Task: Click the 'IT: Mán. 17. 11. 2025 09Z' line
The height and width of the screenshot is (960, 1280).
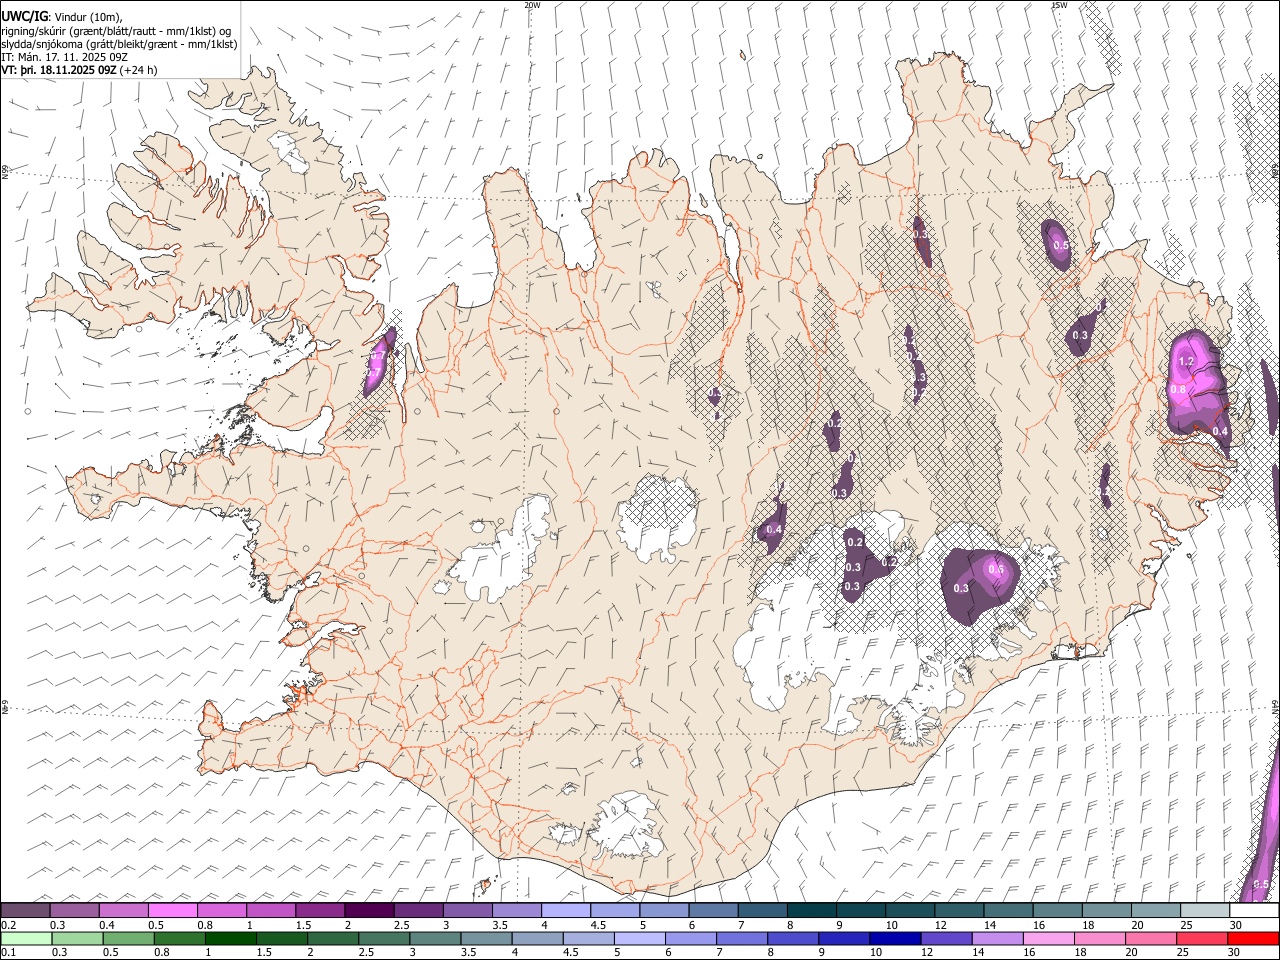Action: [65, 57]
